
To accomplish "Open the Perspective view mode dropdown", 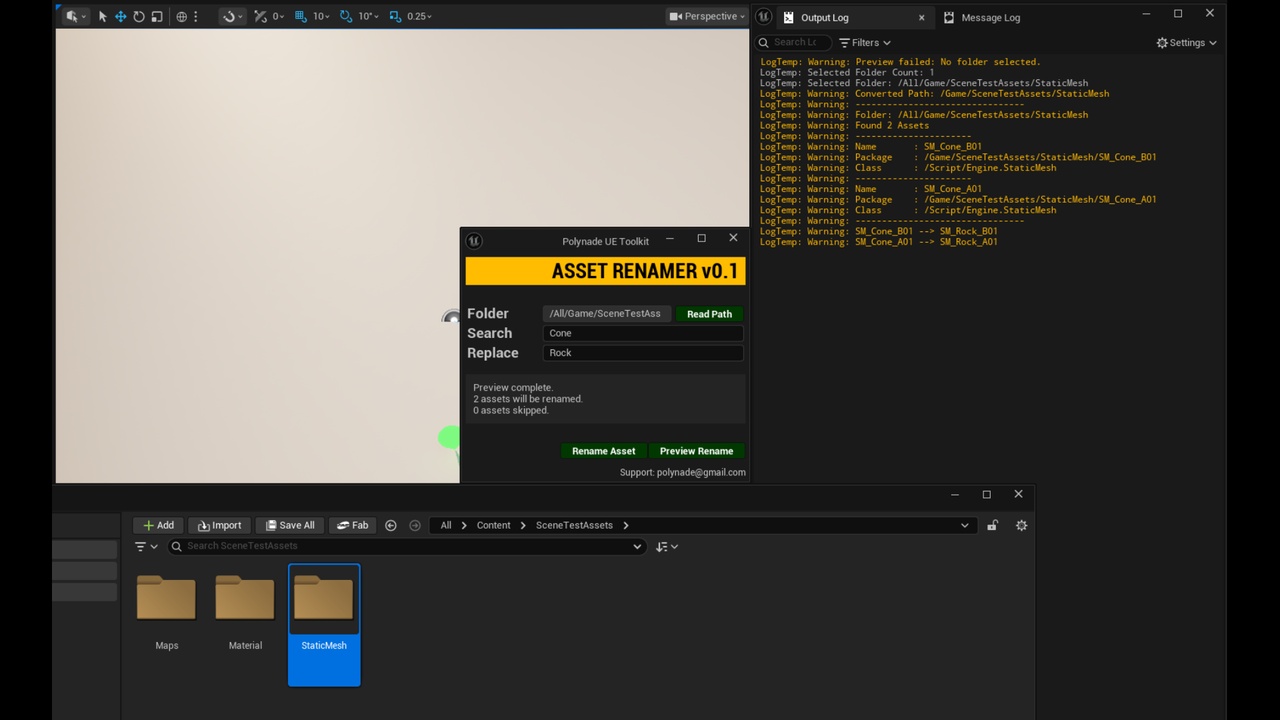I will [x=707, y=16].
